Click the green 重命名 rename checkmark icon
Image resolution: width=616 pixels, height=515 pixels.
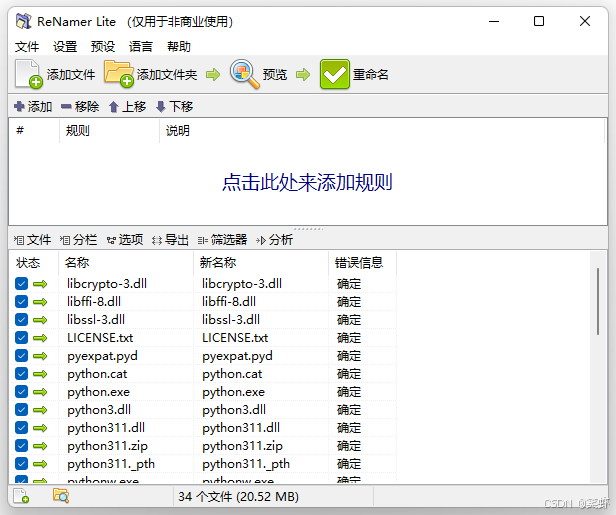[x=334, y=74]
